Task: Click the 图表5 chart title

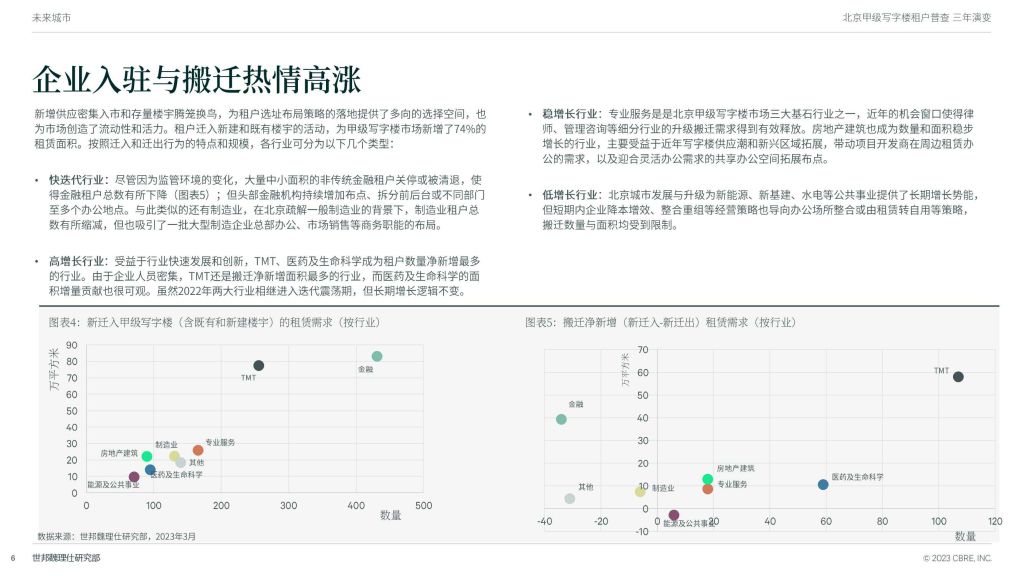Action: (660, 322)
